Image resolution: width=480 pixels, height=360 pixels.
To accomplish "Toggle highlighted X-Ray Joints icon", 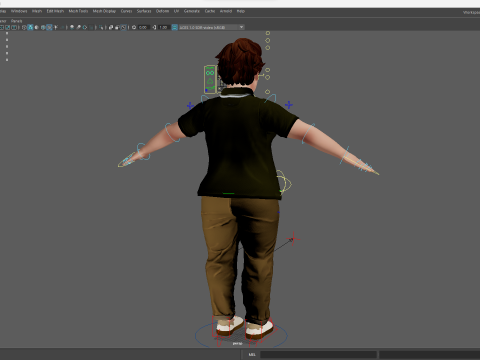I will tap(123, 27).
